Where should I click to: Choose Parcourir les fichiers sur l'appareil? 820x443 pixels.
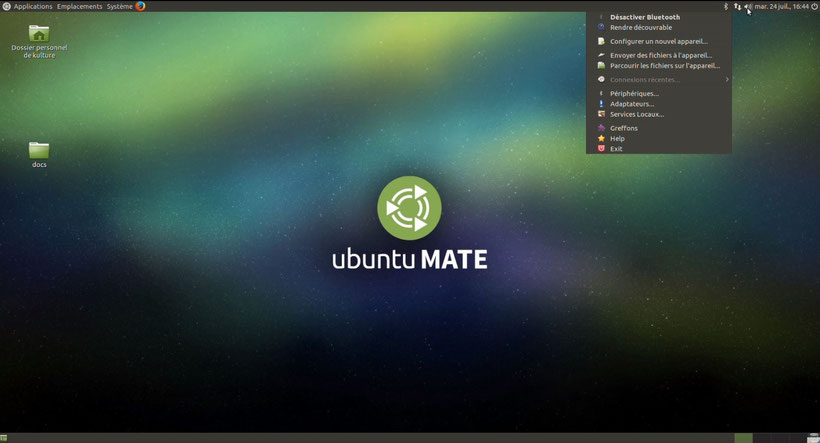point(658,66)
